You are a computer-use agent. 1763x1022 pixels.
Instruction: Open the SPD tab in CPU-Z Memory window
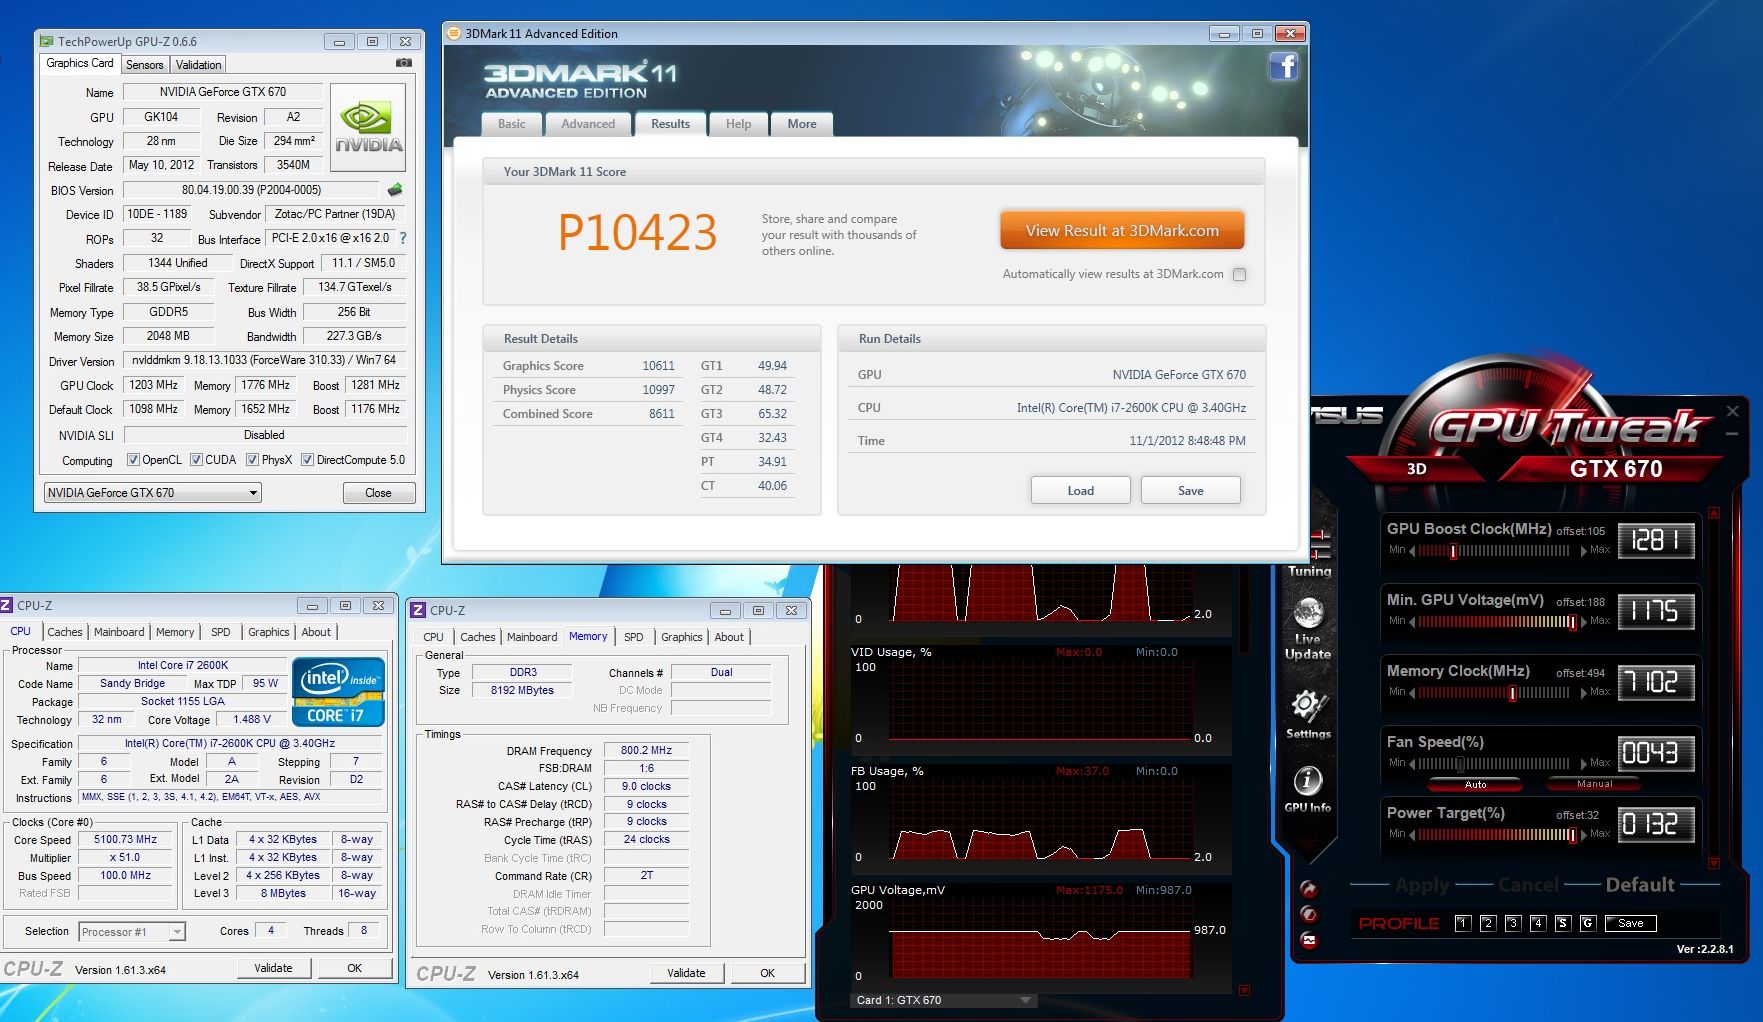coord(634,637)
